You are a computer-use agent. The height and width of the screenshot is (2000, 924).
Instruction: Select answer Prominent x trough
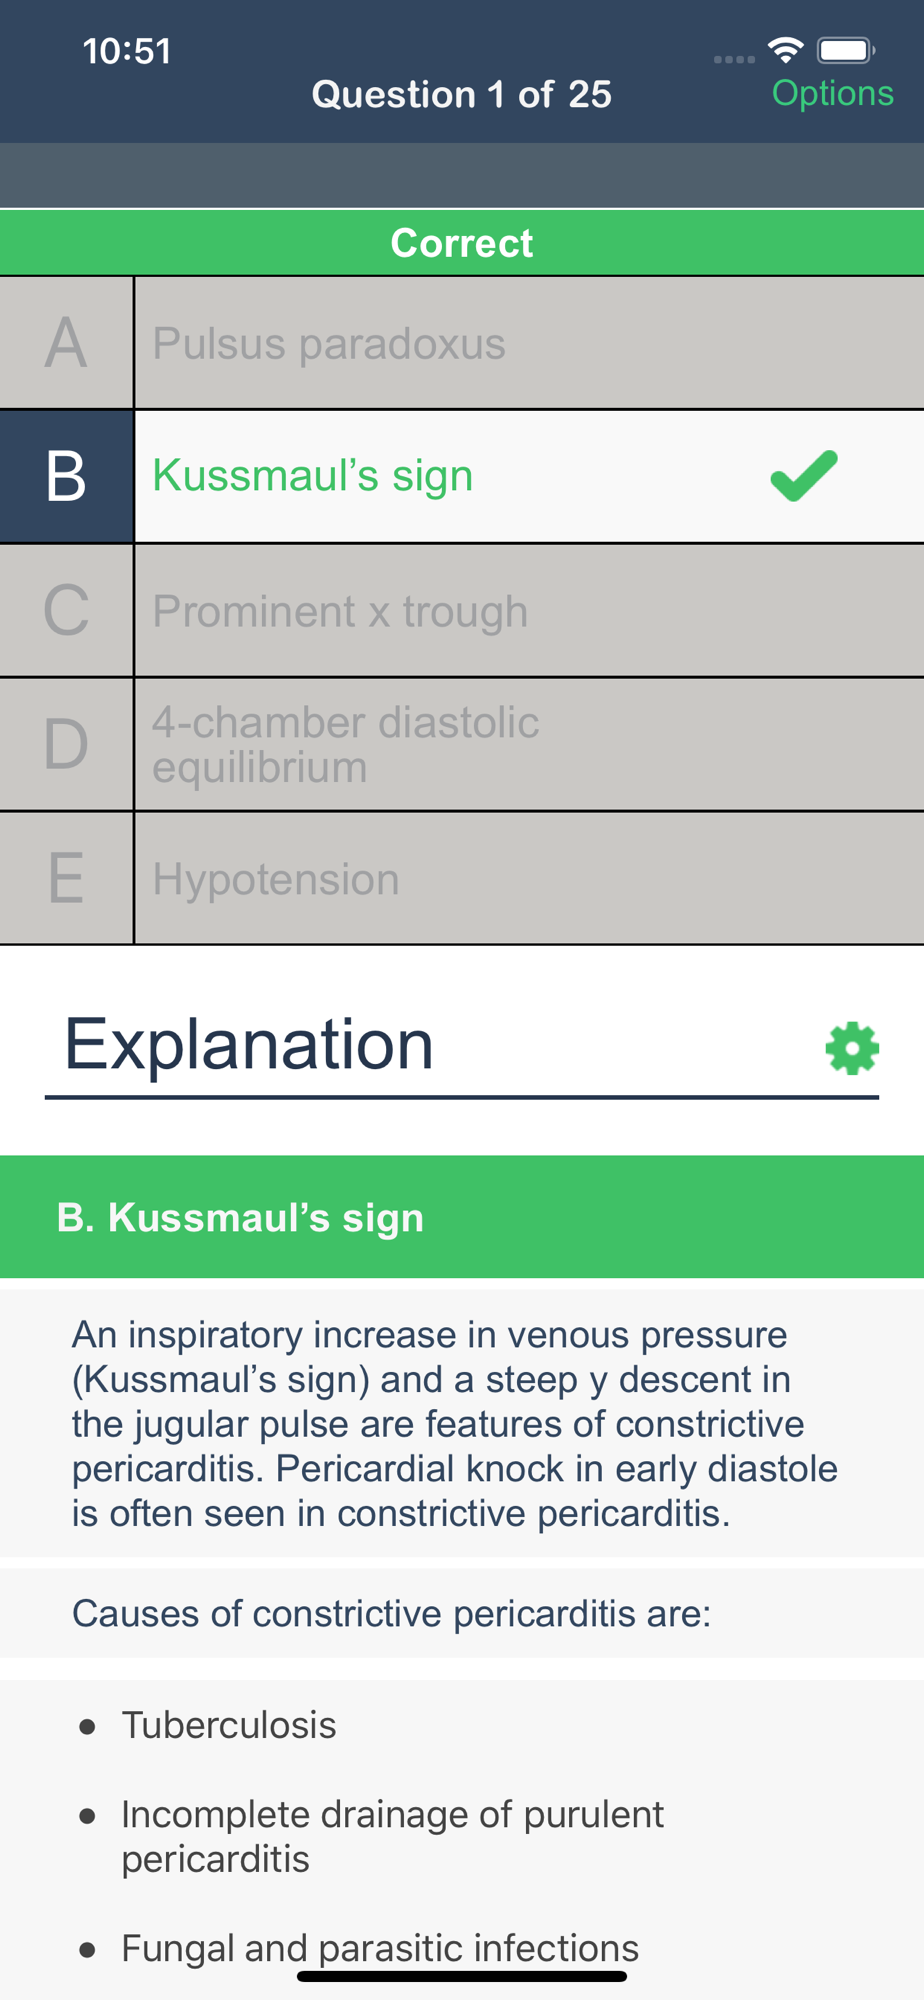(340, 611)
